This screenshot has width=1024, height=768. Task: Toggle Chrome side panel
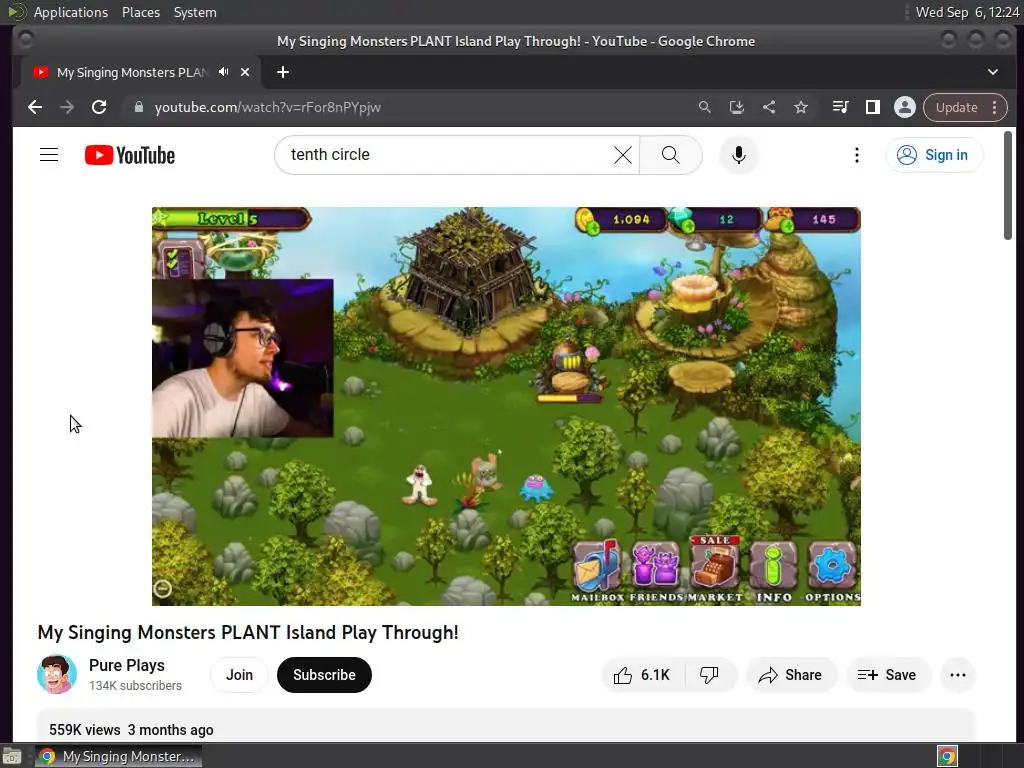pyautogui.click(x=872, y=107)
